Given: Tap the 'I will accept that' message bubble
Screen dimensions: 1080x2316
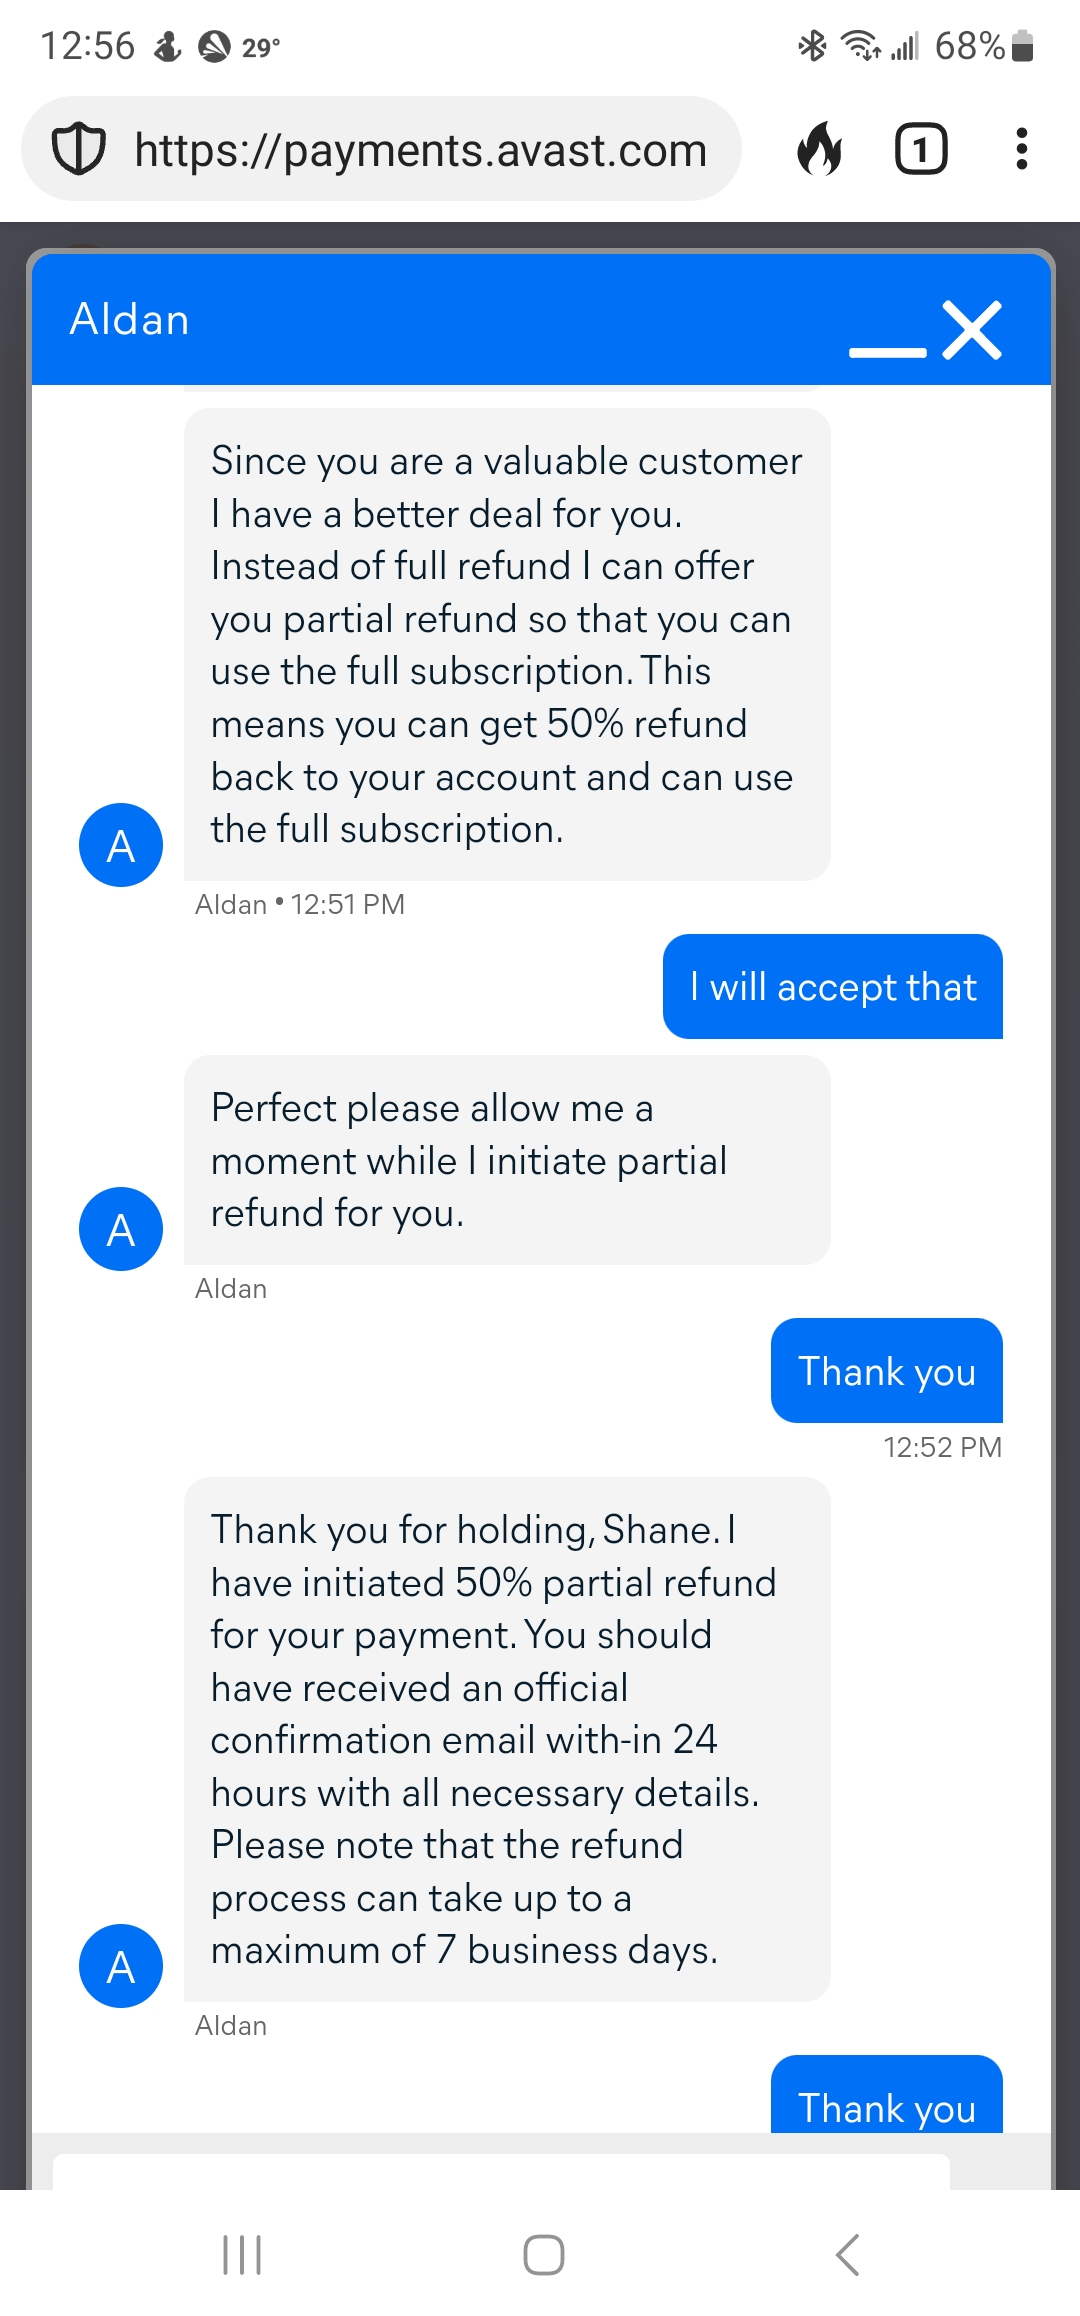Looking at the screenshot, I should (833, 987).
